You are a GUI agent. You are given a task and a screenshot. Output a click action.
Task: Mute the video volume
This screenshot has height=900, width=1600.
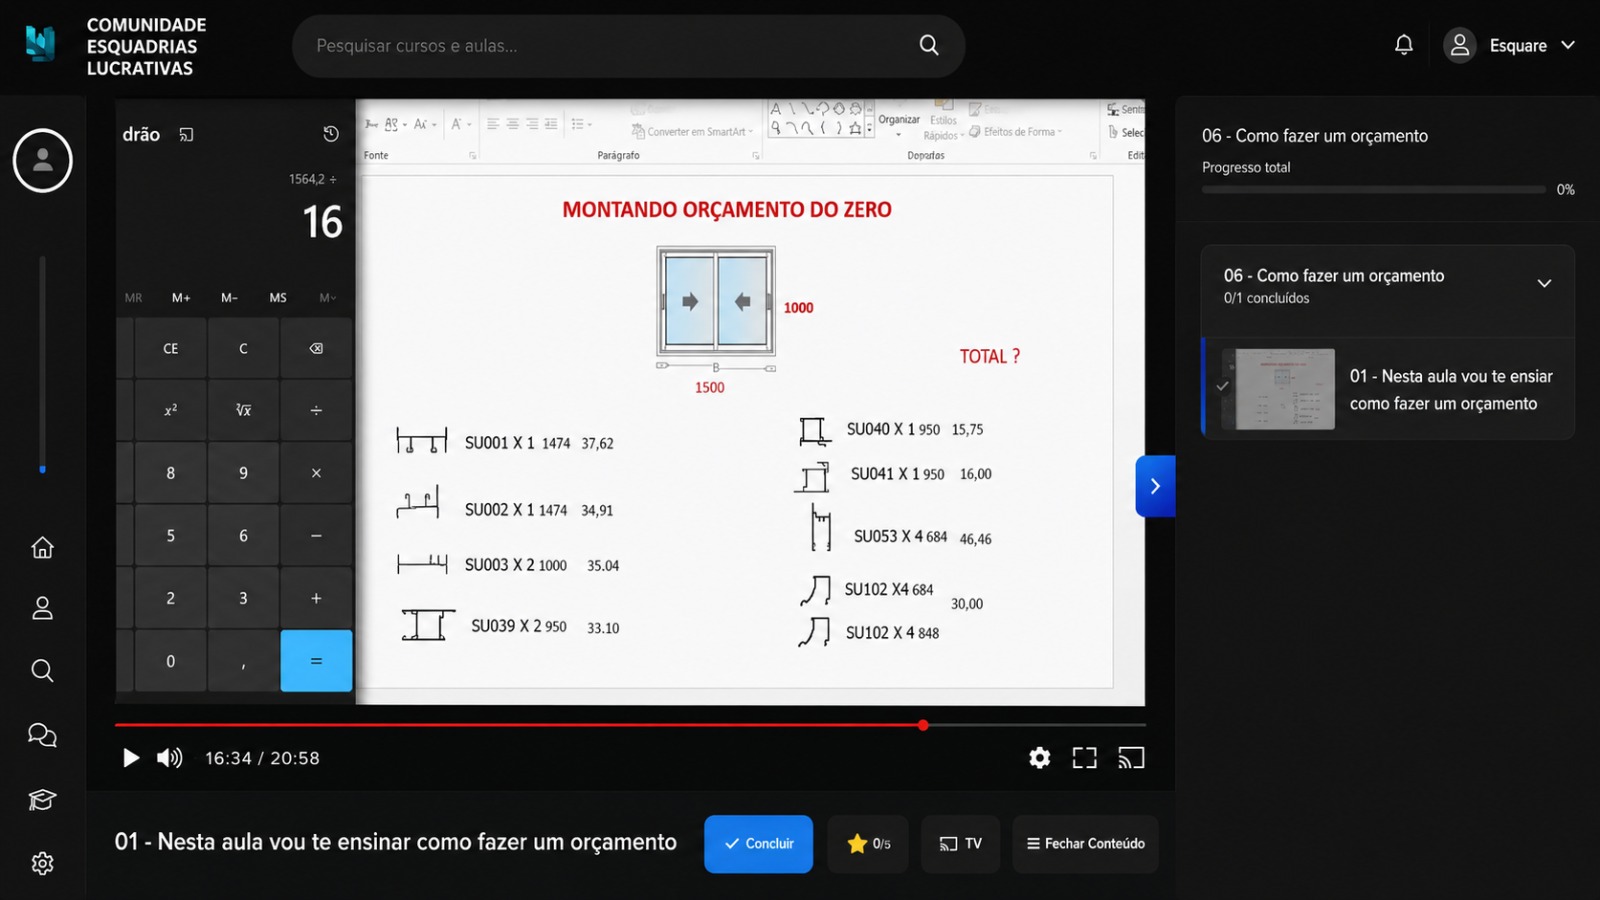[x=170, y=758]
